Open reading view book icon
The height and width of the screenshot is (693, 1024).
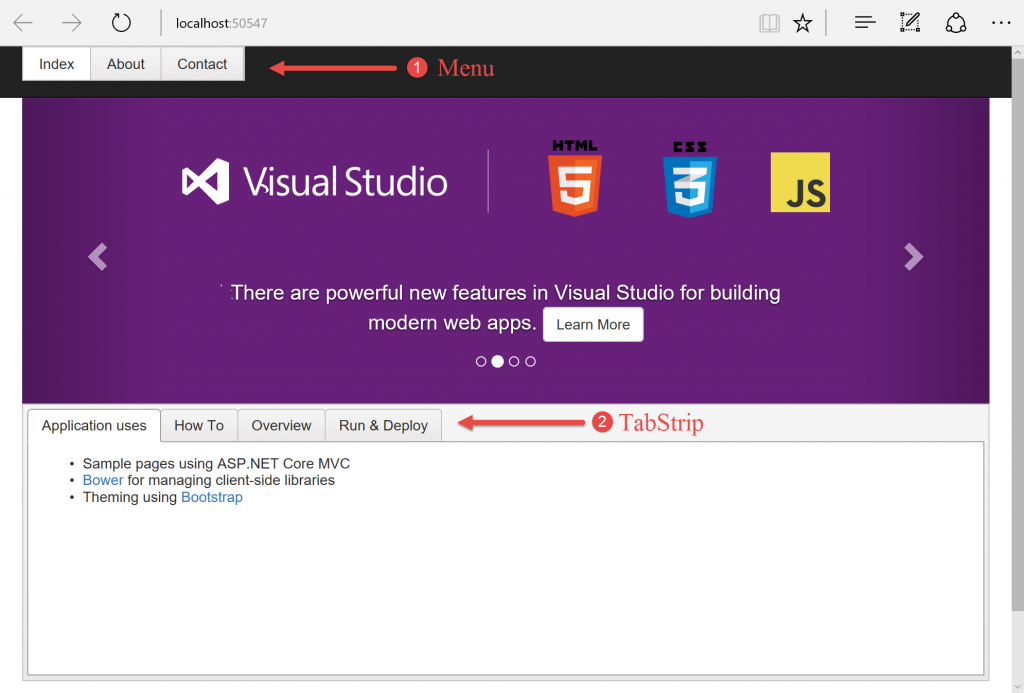[x=769, y=24]
